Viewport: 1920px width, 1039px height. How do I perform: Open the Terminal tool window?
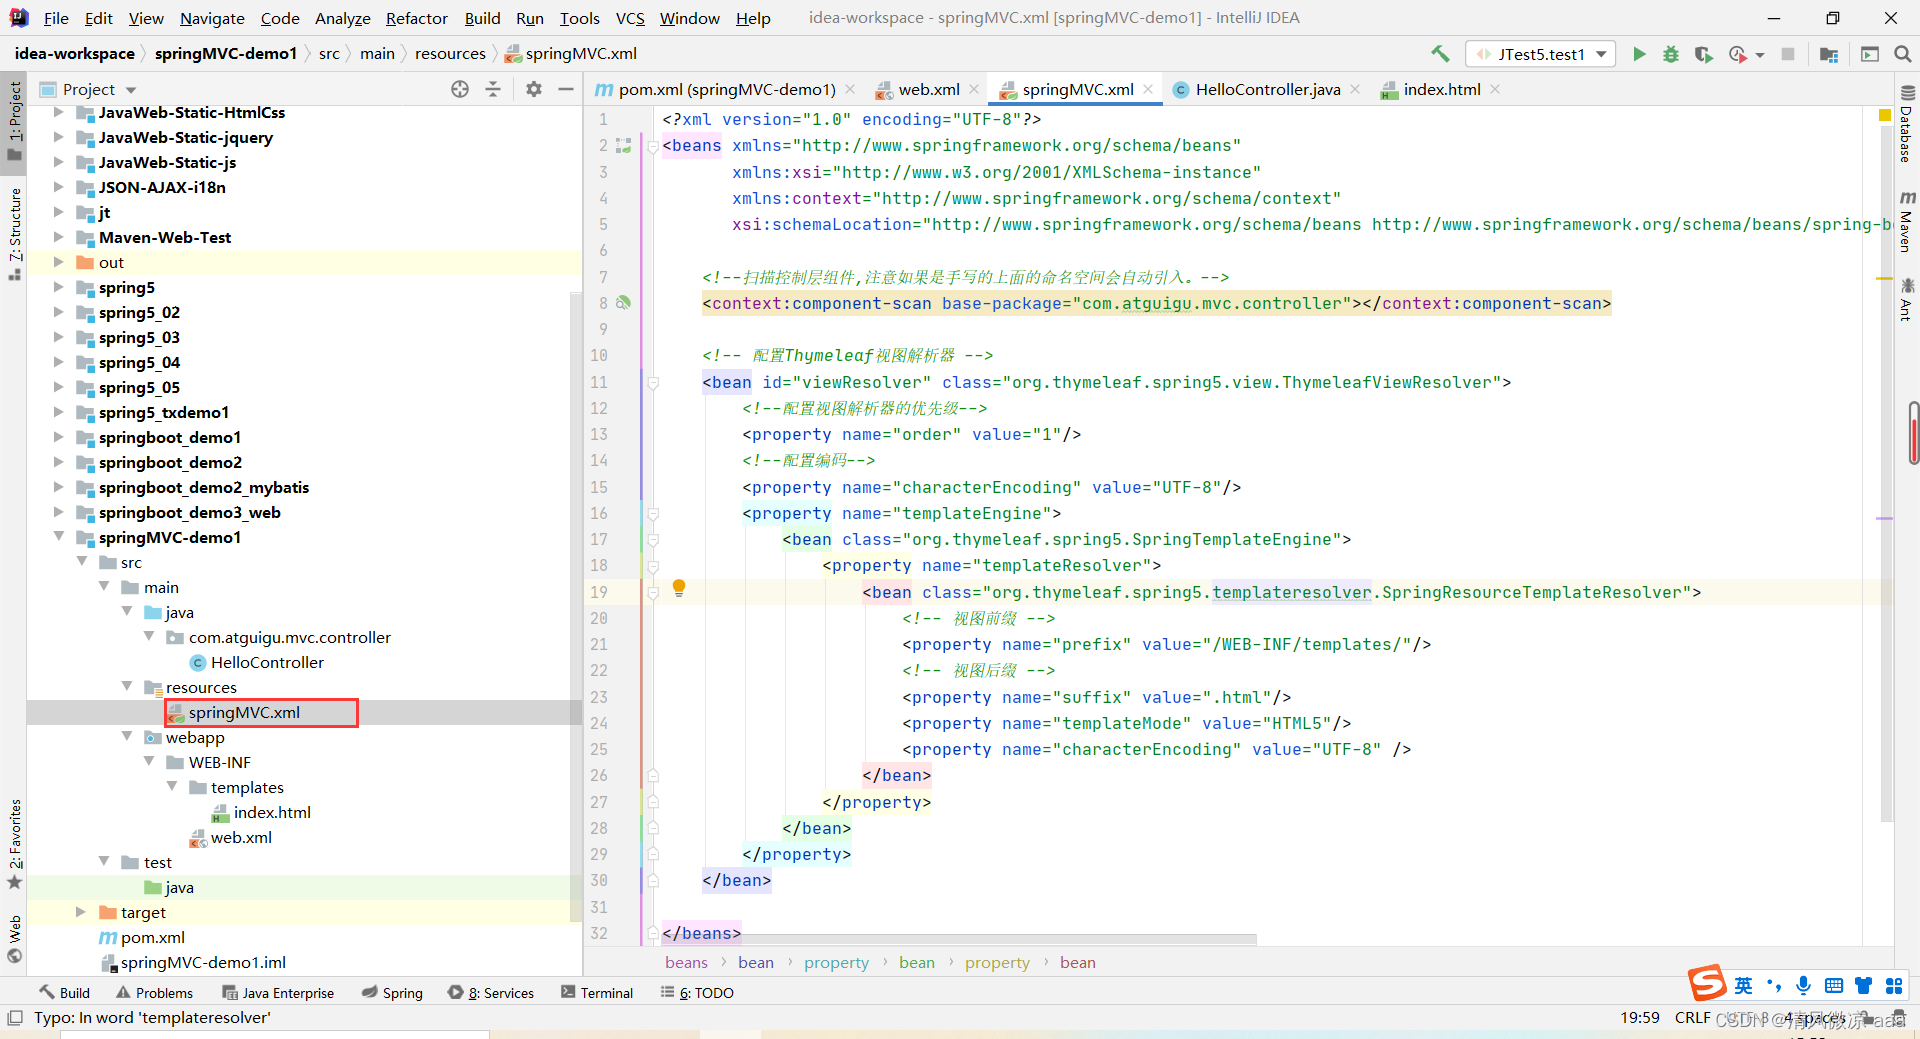(x=597, y=993)
